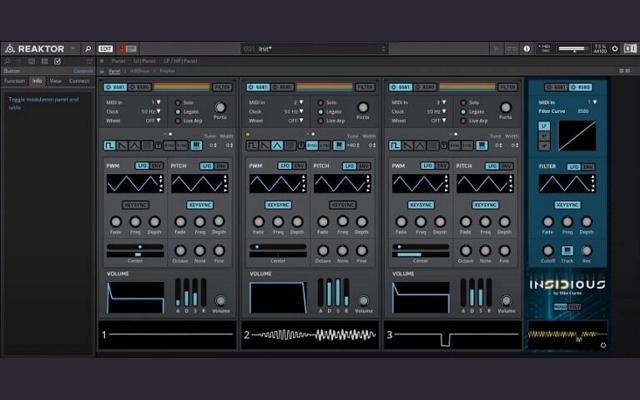Select the LP filter type button
The width and height of the screenshot is (640, 400).
tap(544, 126)
